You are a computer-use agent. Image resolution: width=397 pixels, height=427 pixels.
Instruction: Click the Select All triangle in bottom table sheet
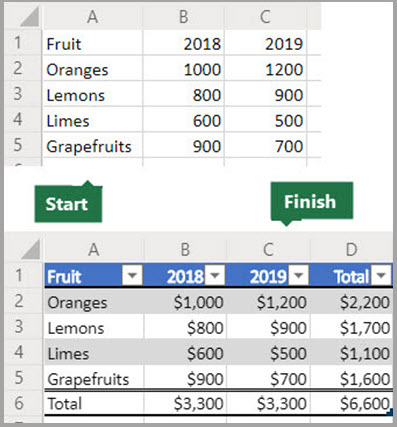[31, 250]
